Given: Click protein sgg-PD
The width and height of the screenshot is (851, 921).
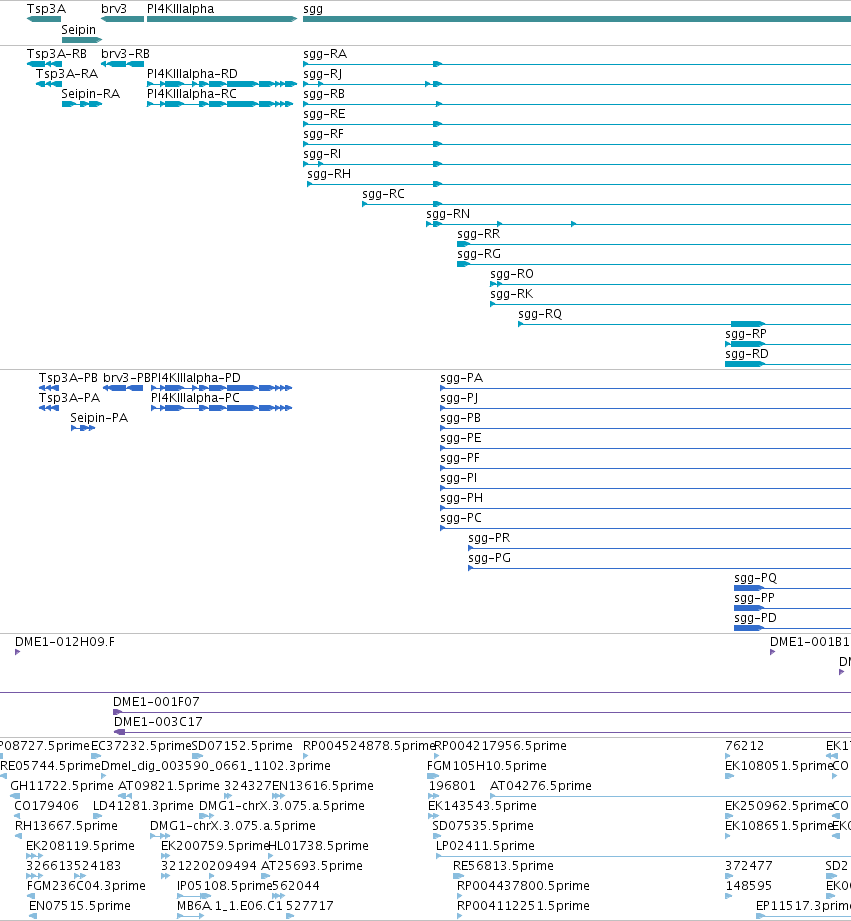Looking at the screenshot, I should click(x=755, y=617).
